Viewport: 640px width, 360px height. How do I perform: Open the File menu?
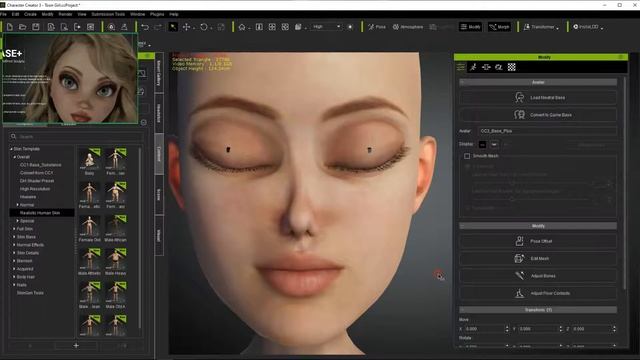point(3,14)
